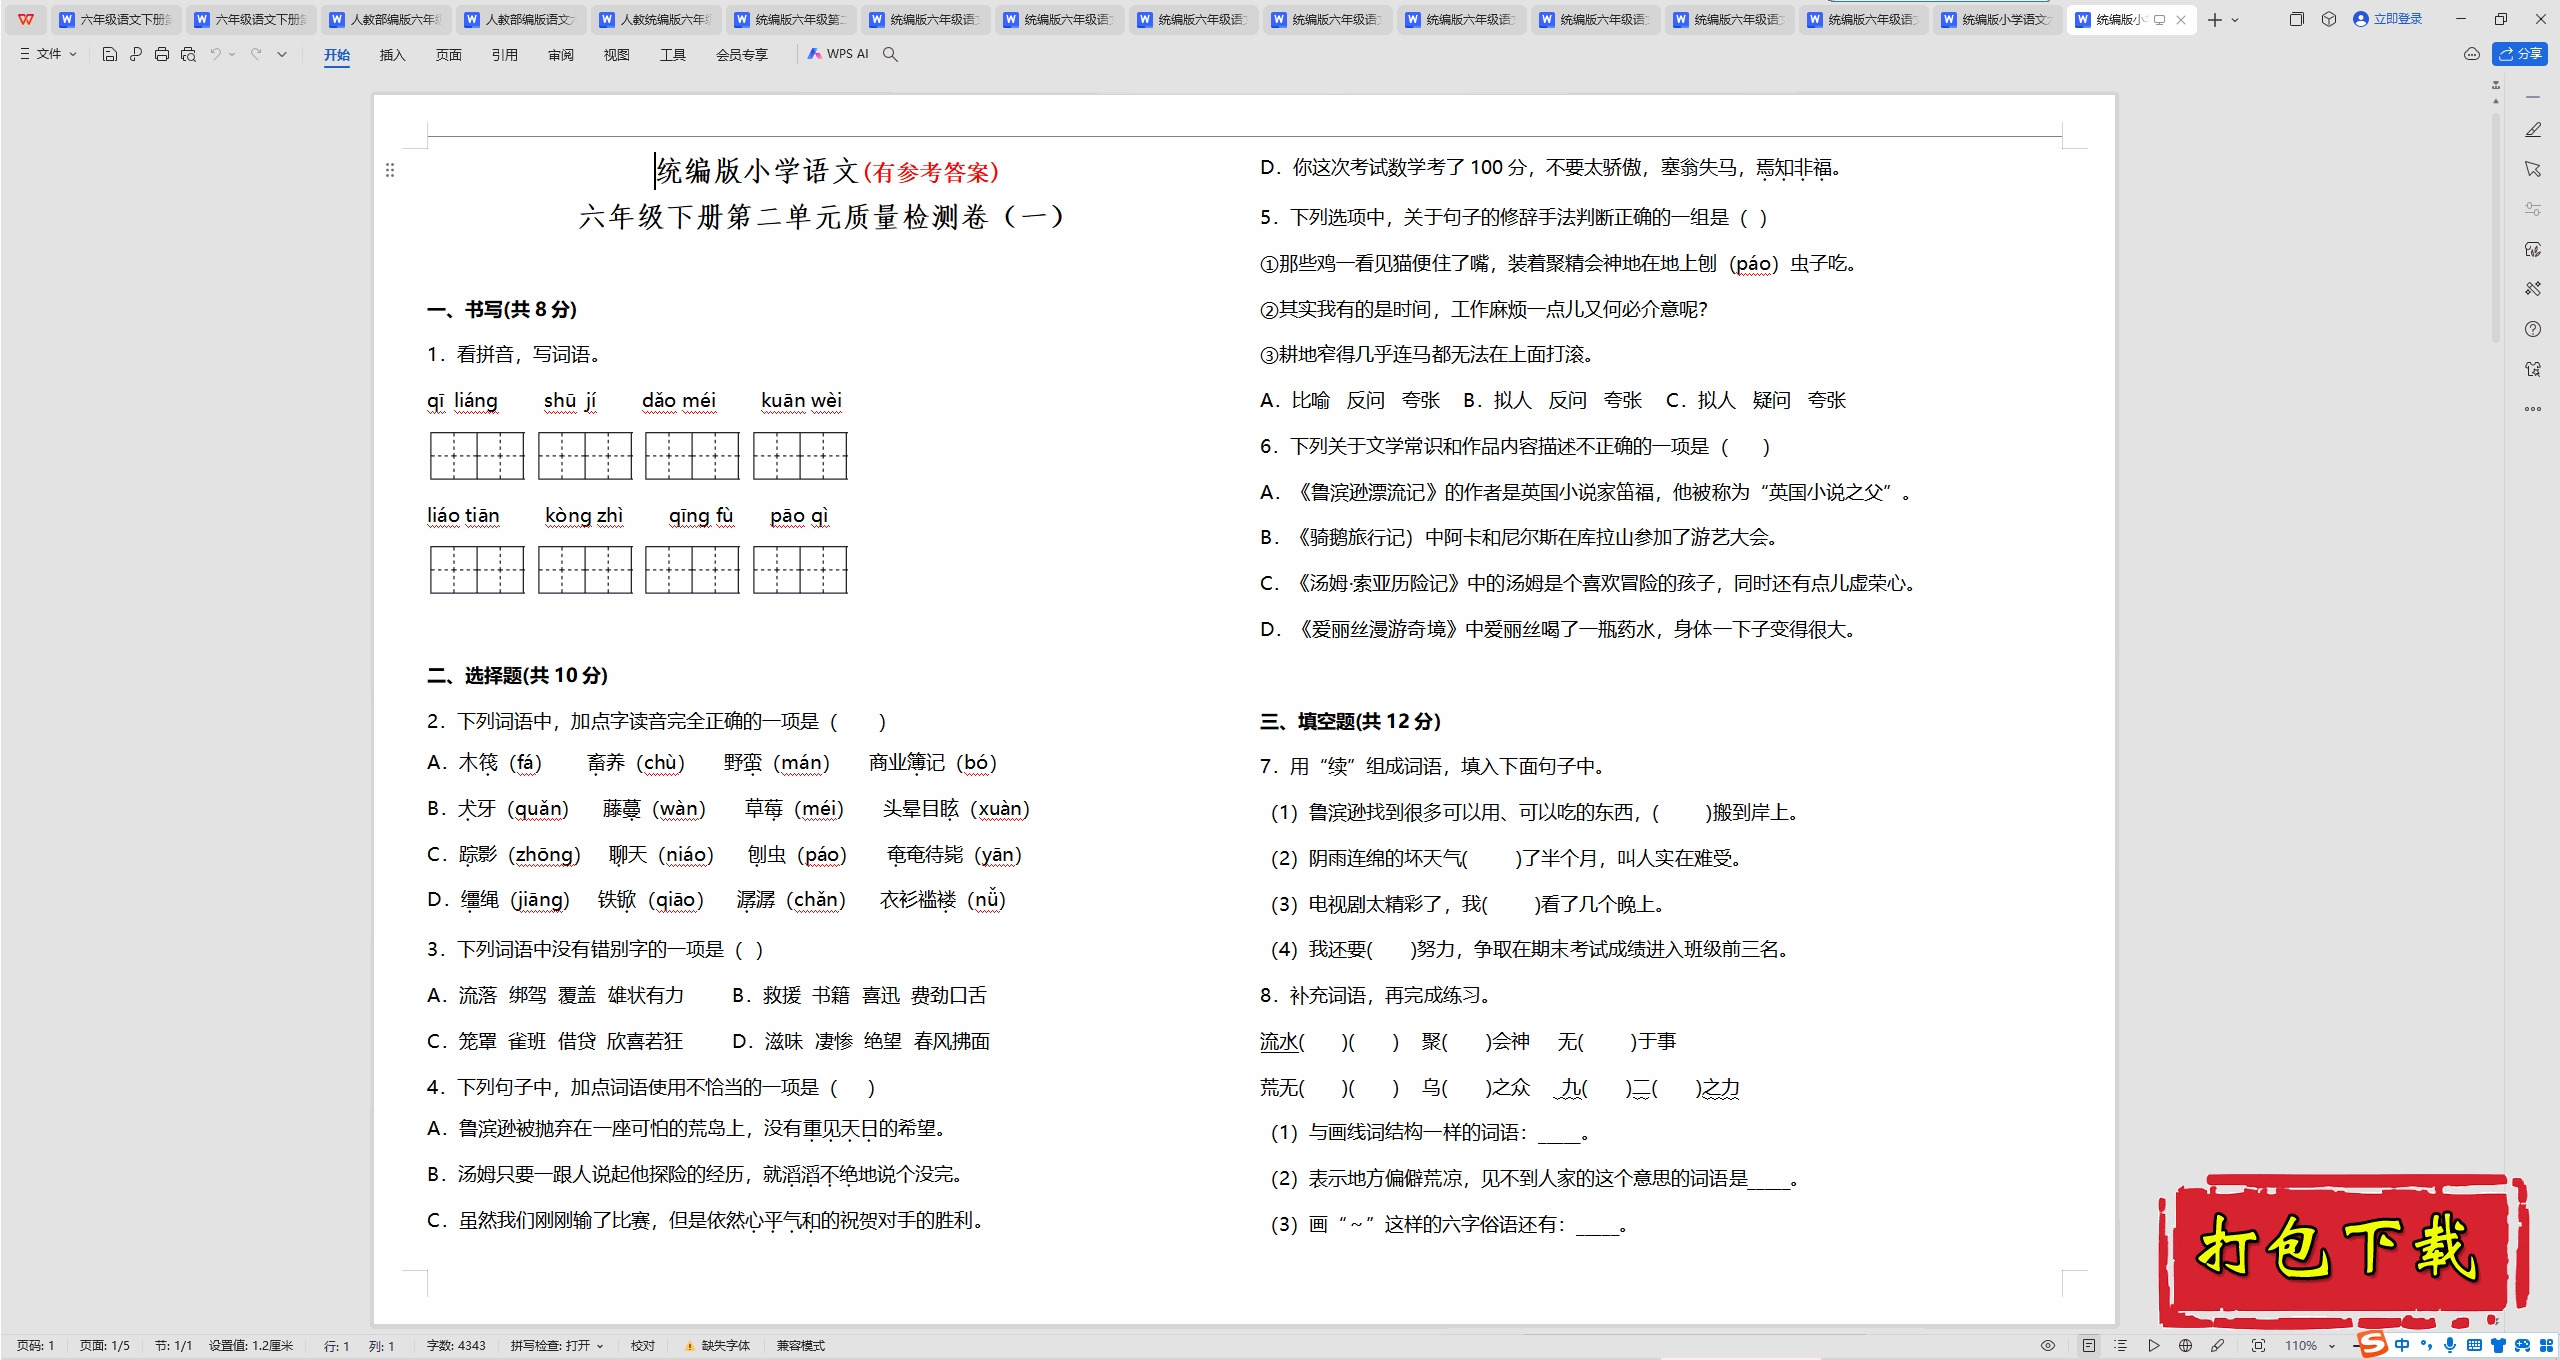This screenshot has width=2560, height=1360.
Task: Add a new document tab with plus
Action: pyautogui.click(x=2215, y=20)
